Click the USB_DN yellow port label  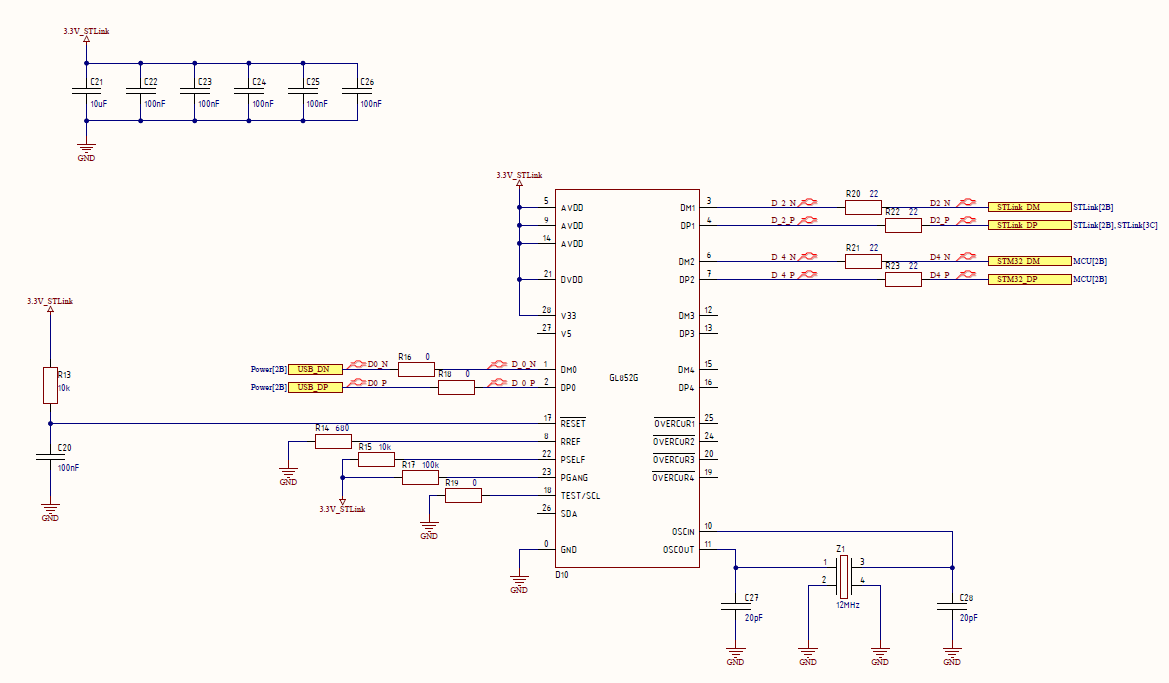[x=315, y=369]
